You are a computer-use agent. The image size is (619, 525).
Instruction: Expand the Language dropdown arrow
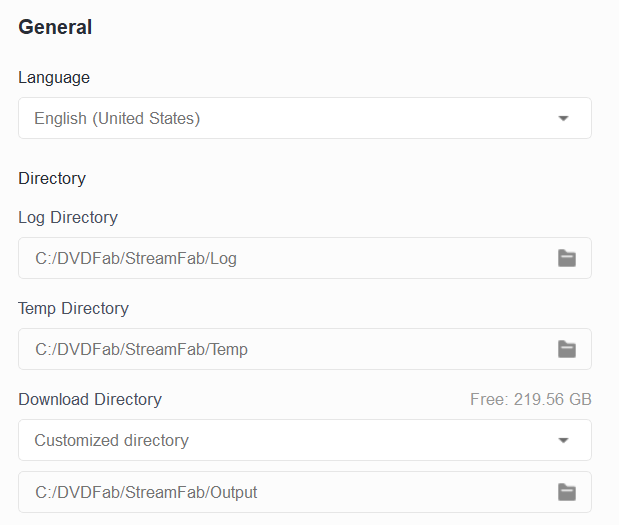tap(563, 118)
